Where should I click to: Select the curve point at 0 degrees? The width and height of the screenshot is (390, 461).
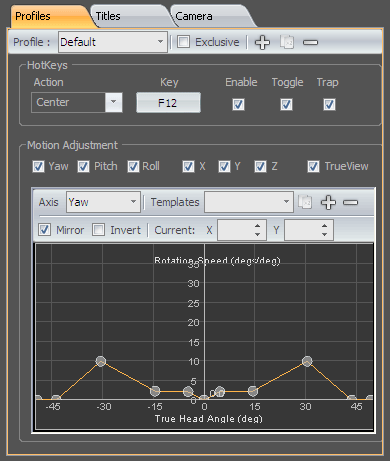[204, 398]
